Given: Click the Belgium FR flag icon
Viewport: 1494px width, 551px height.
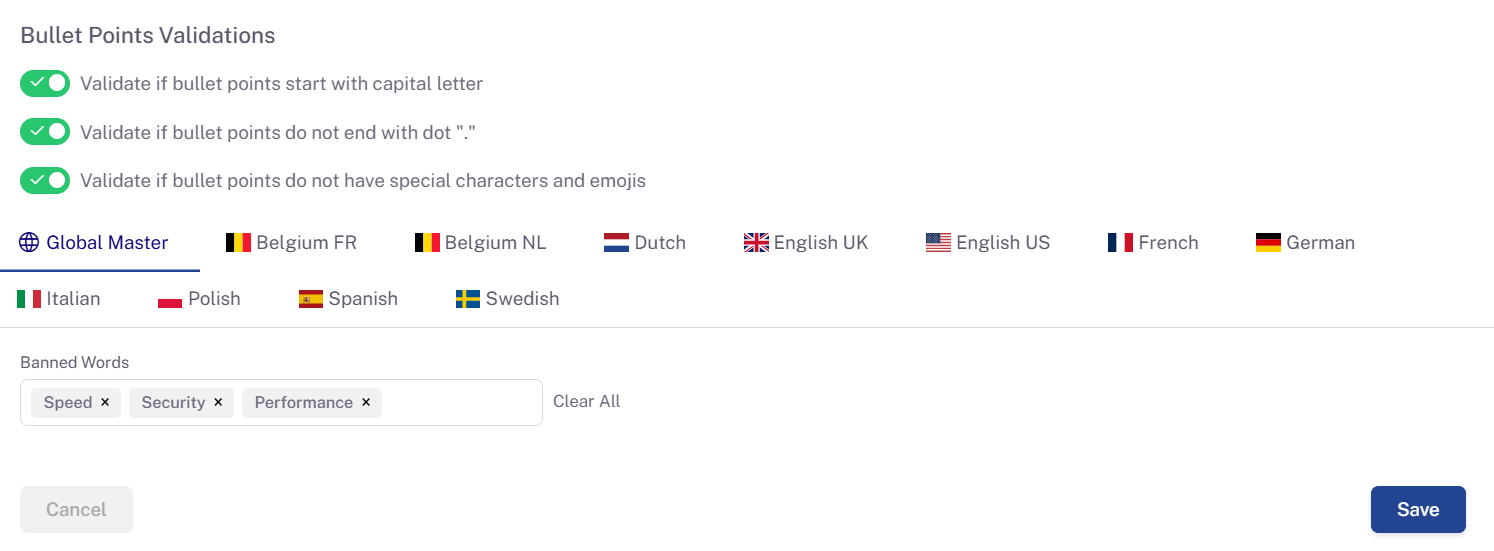Looking at the screenshot, I should [238, 242].
